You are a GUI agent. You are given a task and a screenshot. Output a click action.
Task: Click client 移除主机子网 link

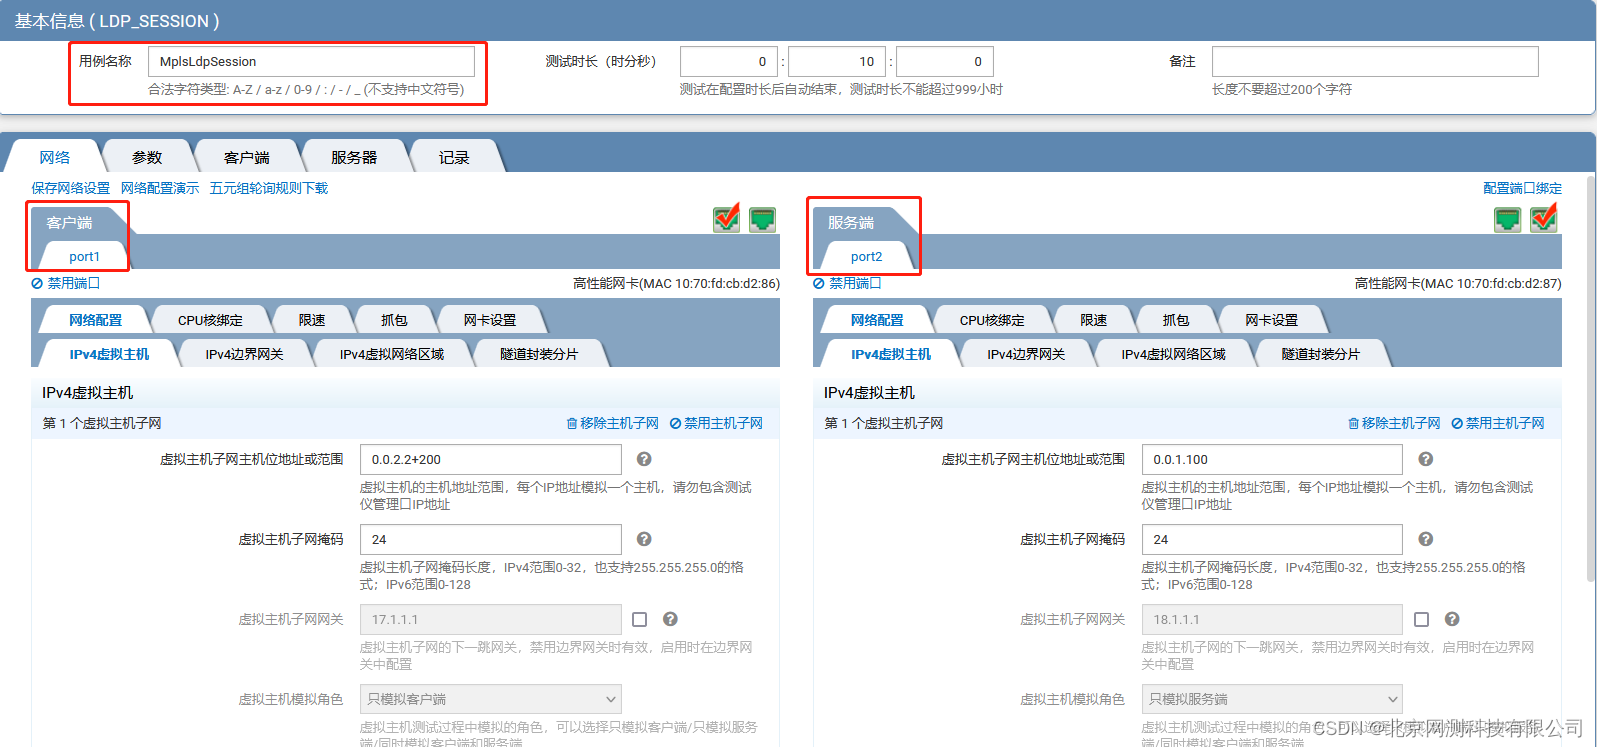[613, 423]
